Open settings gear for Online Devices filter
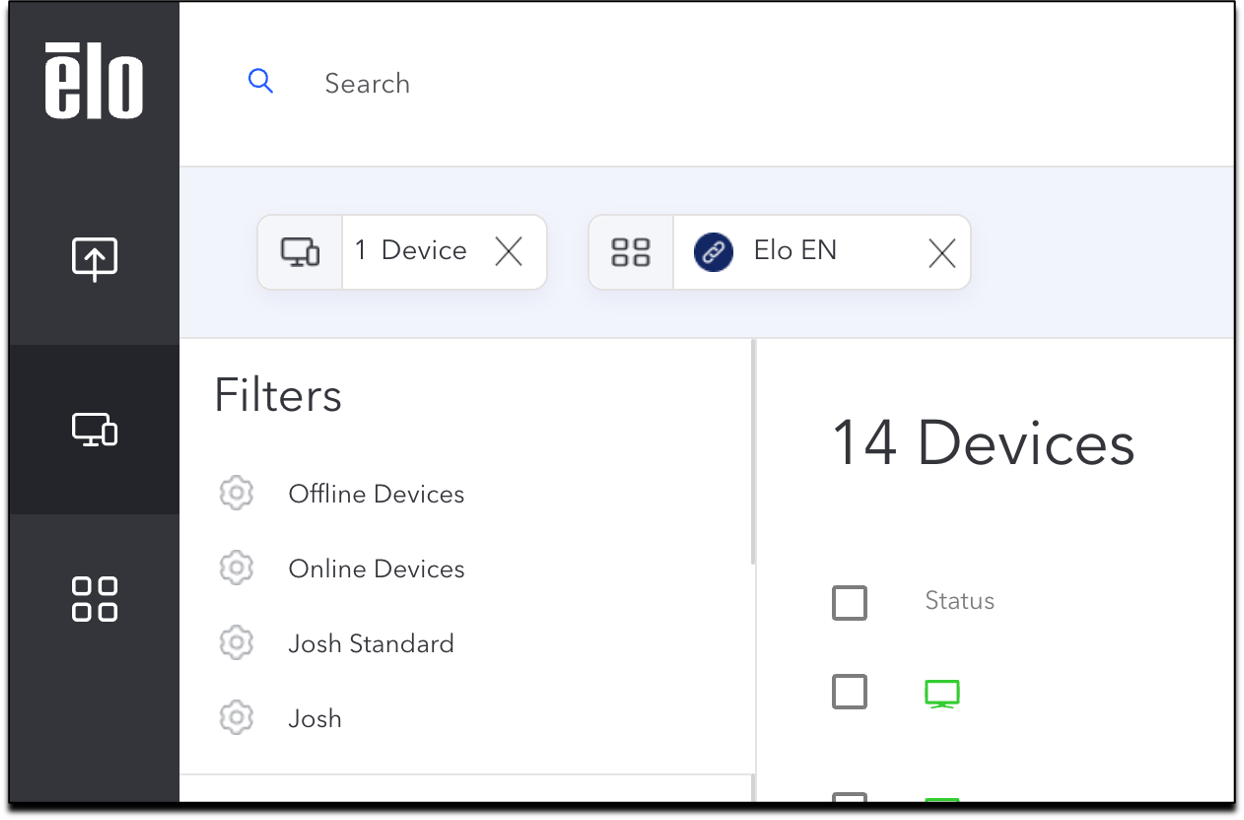This screenshot has height=820, width=1244. pos(236,568)
